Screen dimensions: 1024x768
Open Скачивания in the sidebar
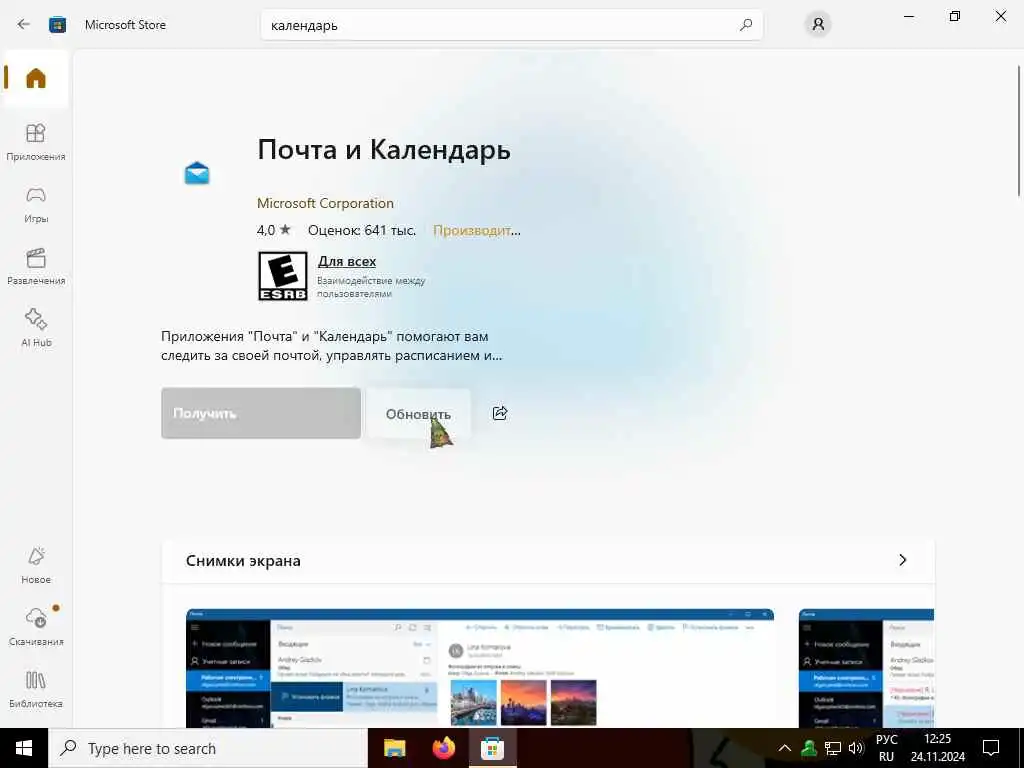pos(35,627)
